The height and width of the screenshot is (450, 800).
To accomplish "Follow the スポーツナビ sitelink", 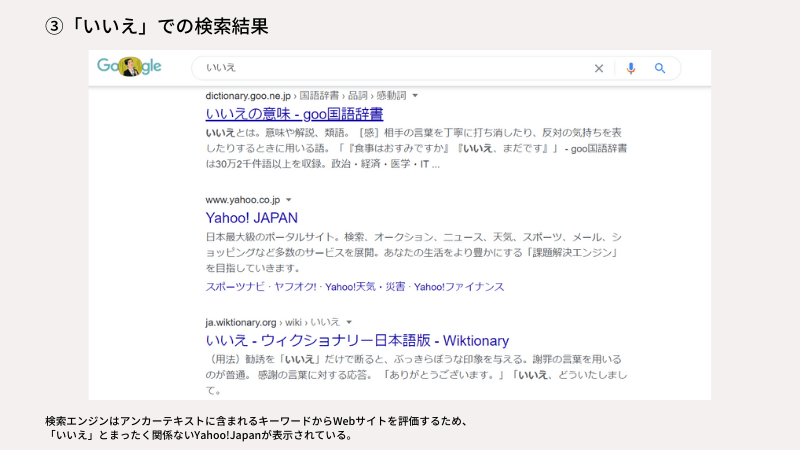I will tap(235, 287).
